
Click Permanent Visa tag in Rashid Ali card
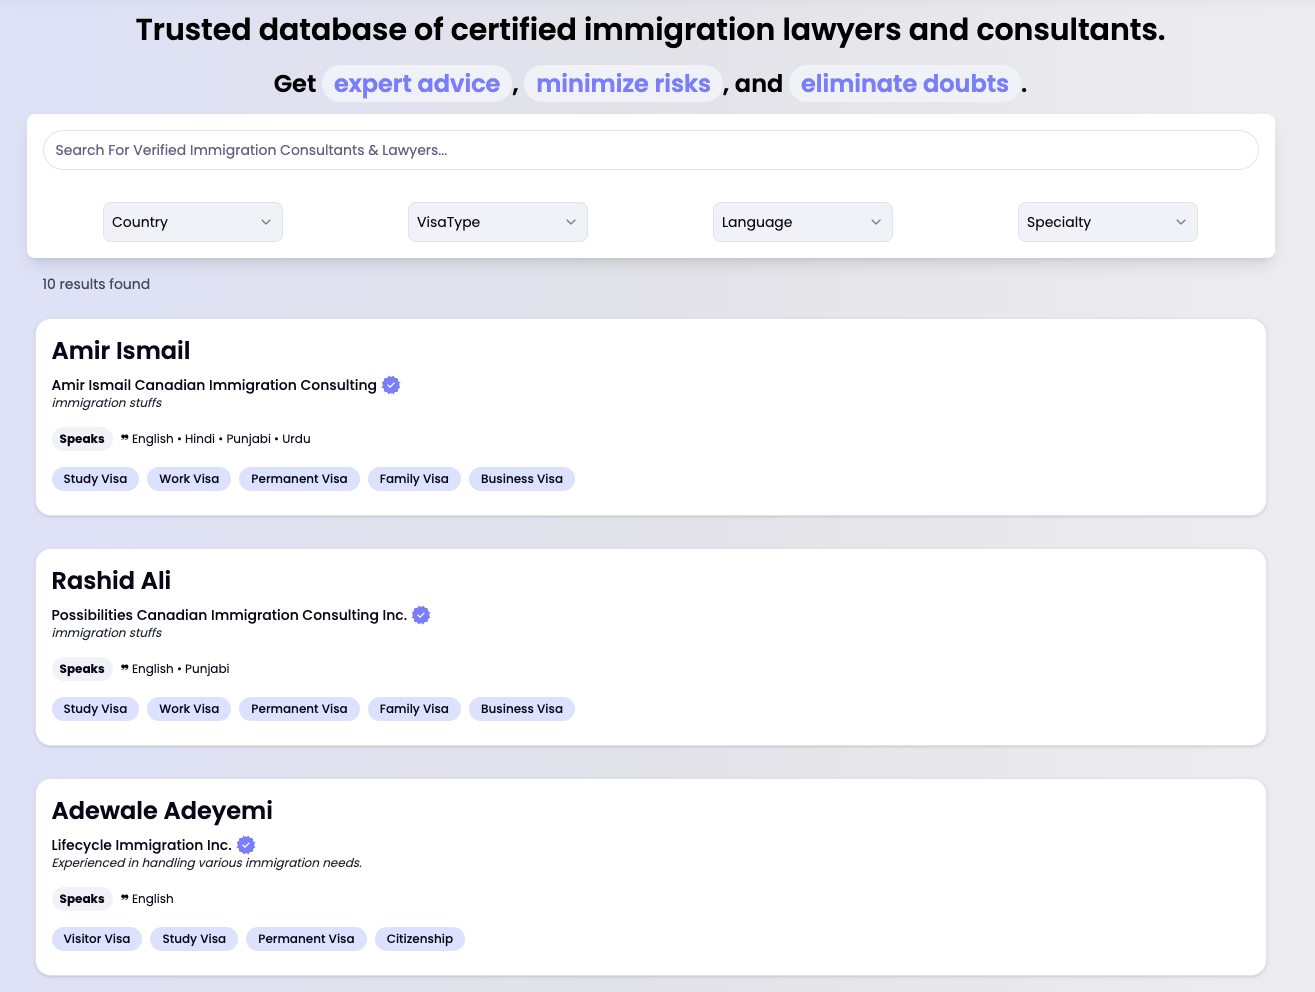pos(299,709)
